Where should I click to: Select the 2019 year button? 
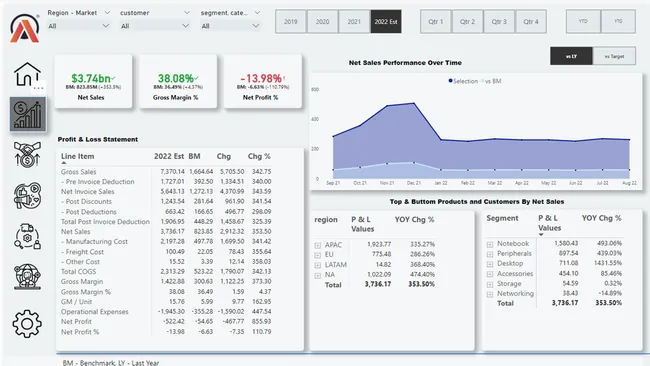[291, 22]
